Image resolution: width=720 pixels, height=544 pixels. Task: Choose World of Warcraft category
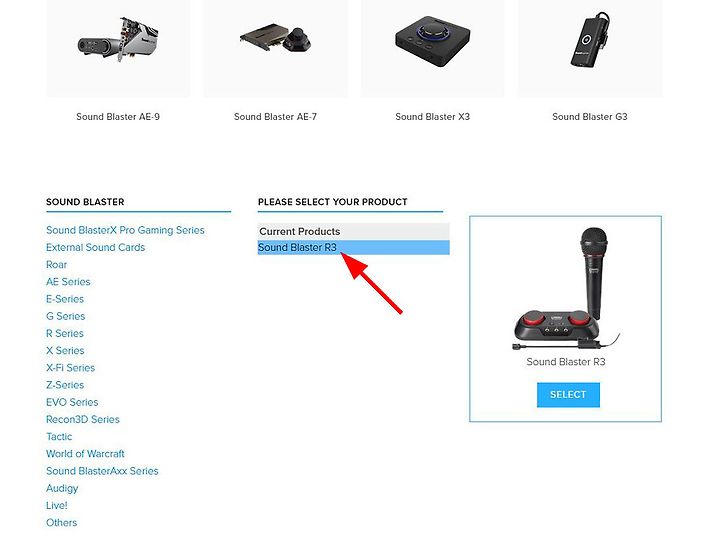[x=85, y=454]
